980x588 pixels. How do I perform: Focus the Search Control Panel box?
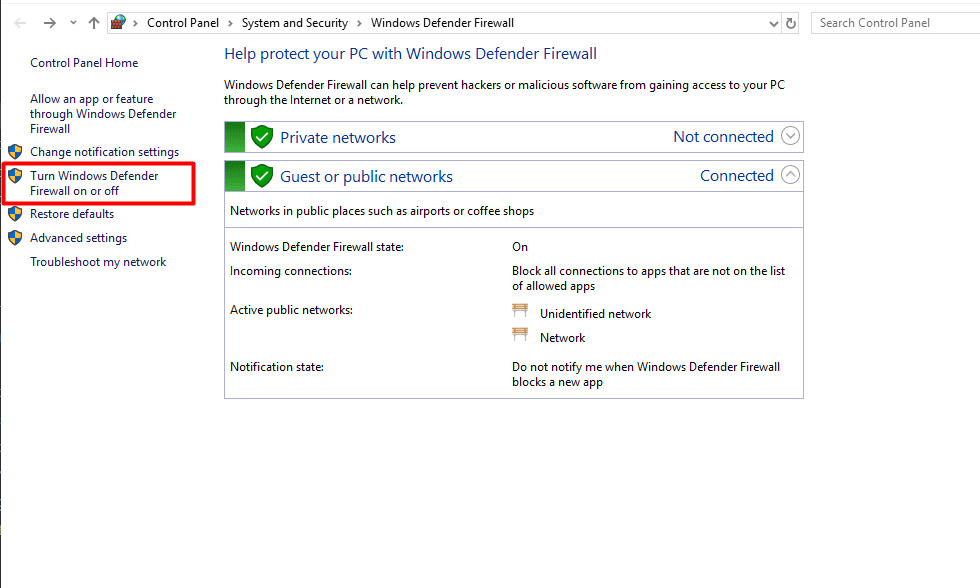[895, 23]
